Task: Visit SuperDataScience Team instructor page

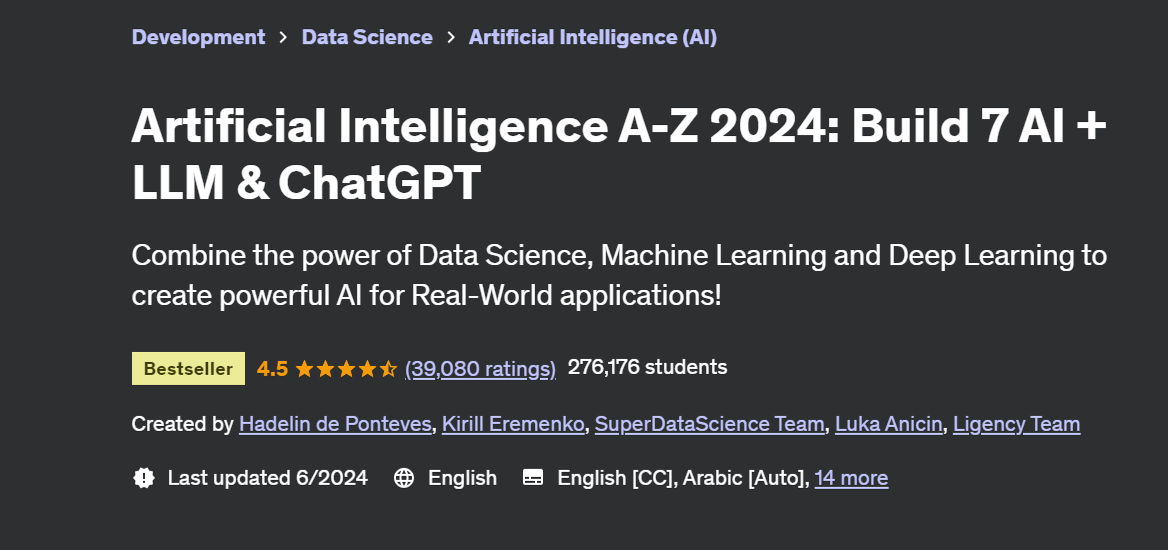Action: (x=710, y=424)
